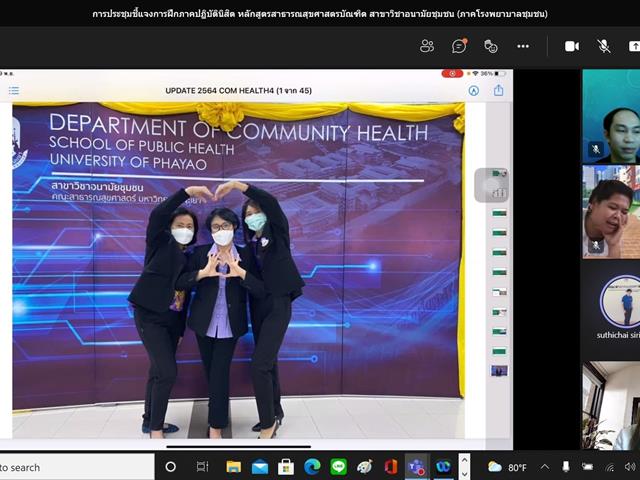Screen dimensions: 640x480
Task: Expand the hidden system tray icons chevron
Action: coord(545,467)
